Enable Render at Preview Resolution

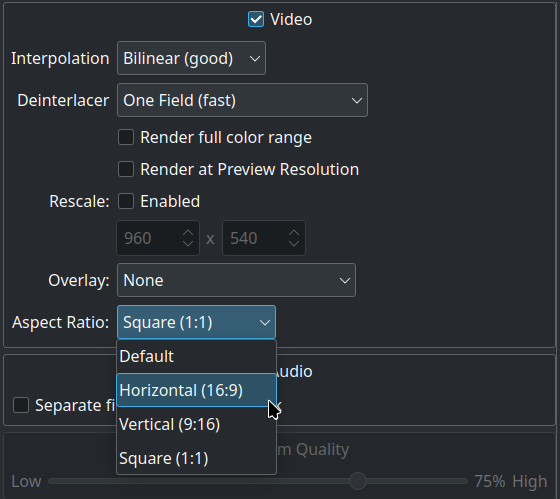pyautogui.click(x=126, y=169)
